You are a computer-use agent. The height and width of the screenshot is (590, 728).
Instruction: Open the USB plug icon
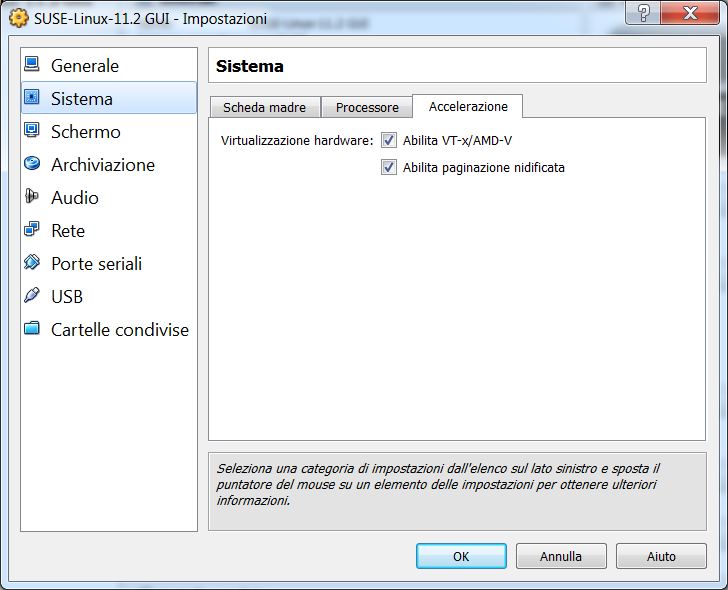tap(32, 297)
